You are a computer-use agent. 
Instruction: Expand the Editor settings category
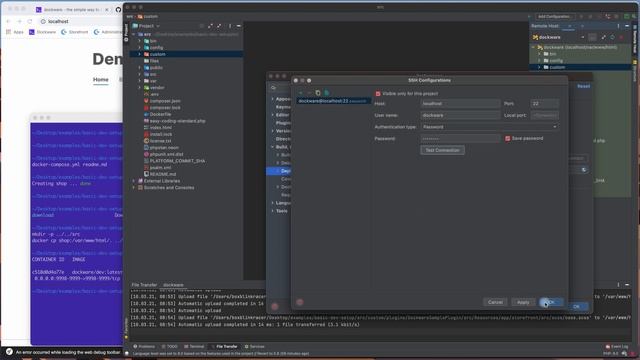pyautogui.click(x=273, y=115)
